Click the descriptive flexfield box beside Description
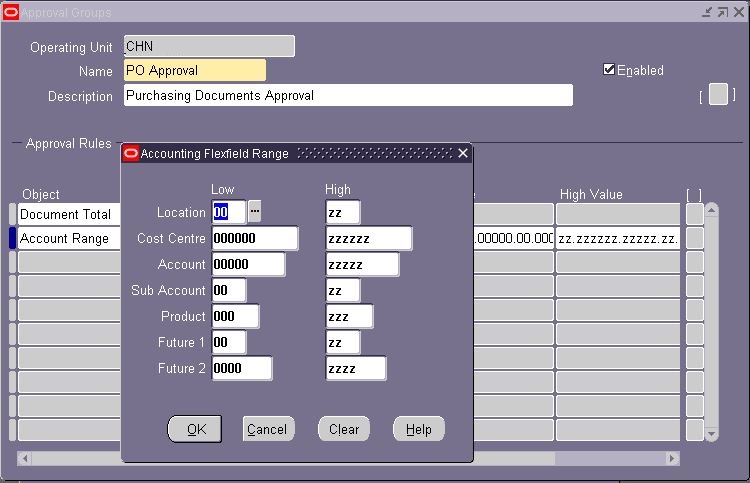This screenshot has height=483, width=750. point(718,94)
